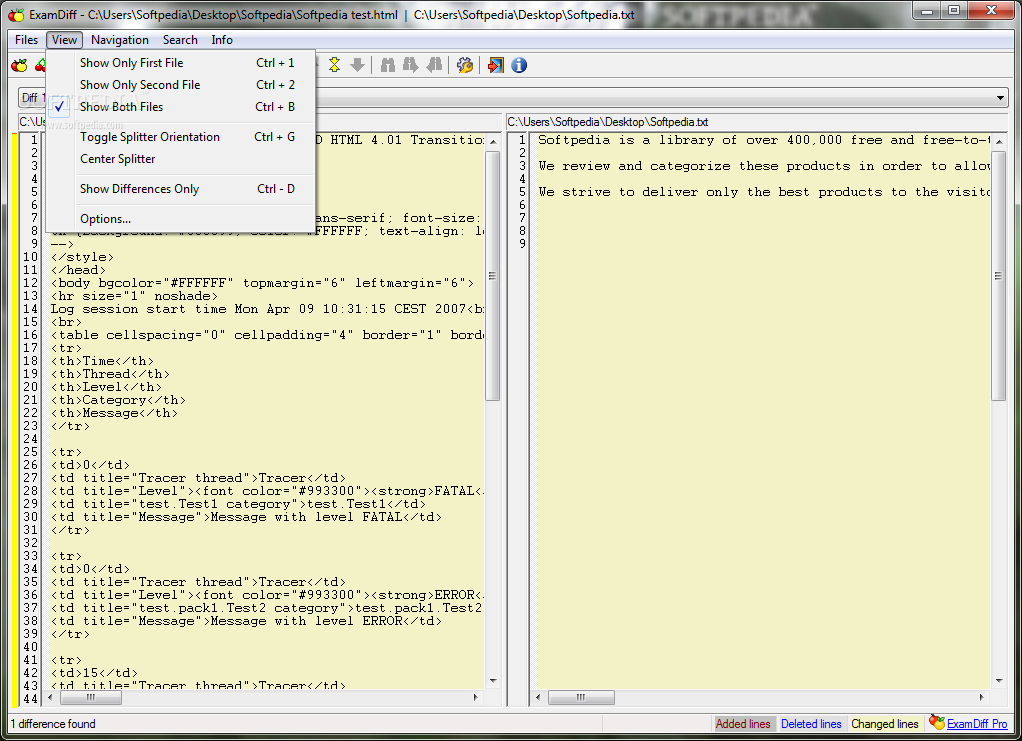1022x741 pixels.
Task: Click 'Softpedia is a library' line
Action: click(x=764, y=139)
